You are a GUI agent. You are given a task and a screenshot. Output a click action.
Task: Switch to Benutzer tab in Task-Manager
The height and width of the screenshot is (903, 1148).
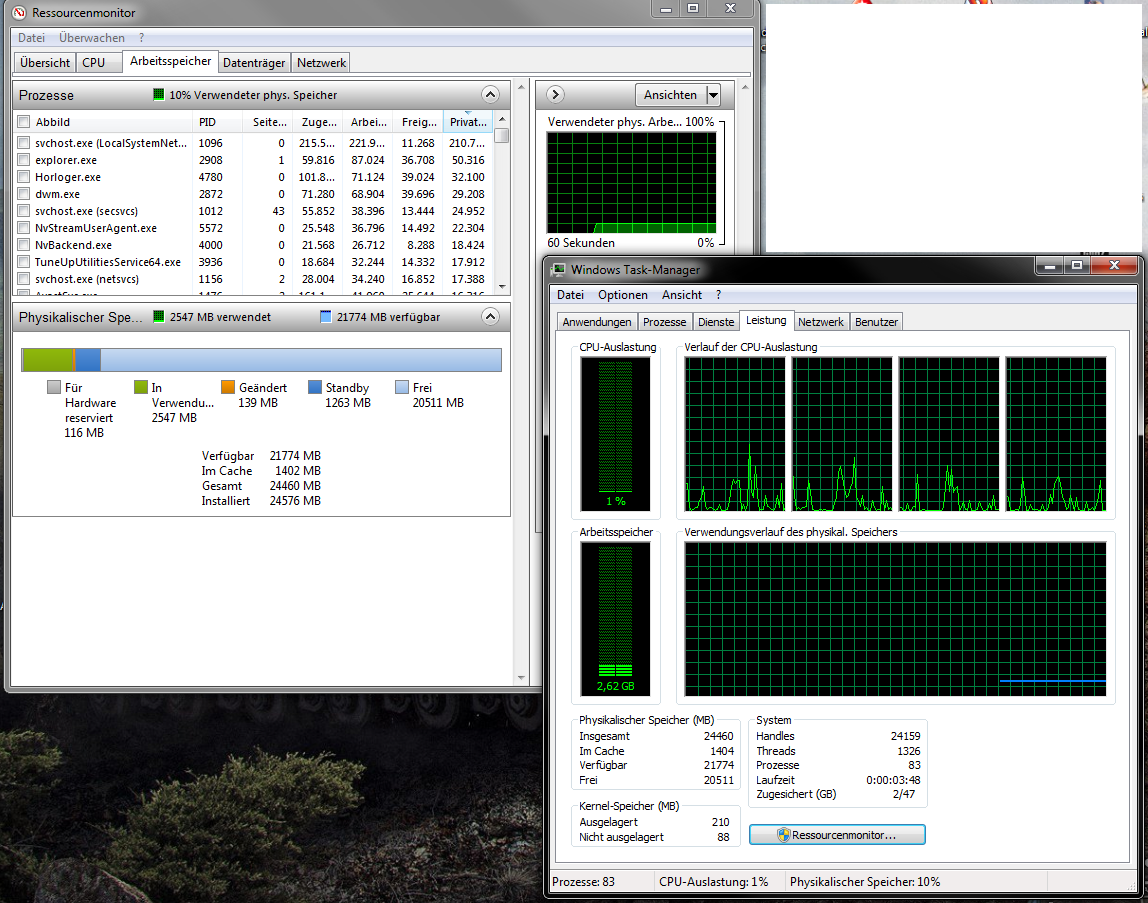pos(876,322)
